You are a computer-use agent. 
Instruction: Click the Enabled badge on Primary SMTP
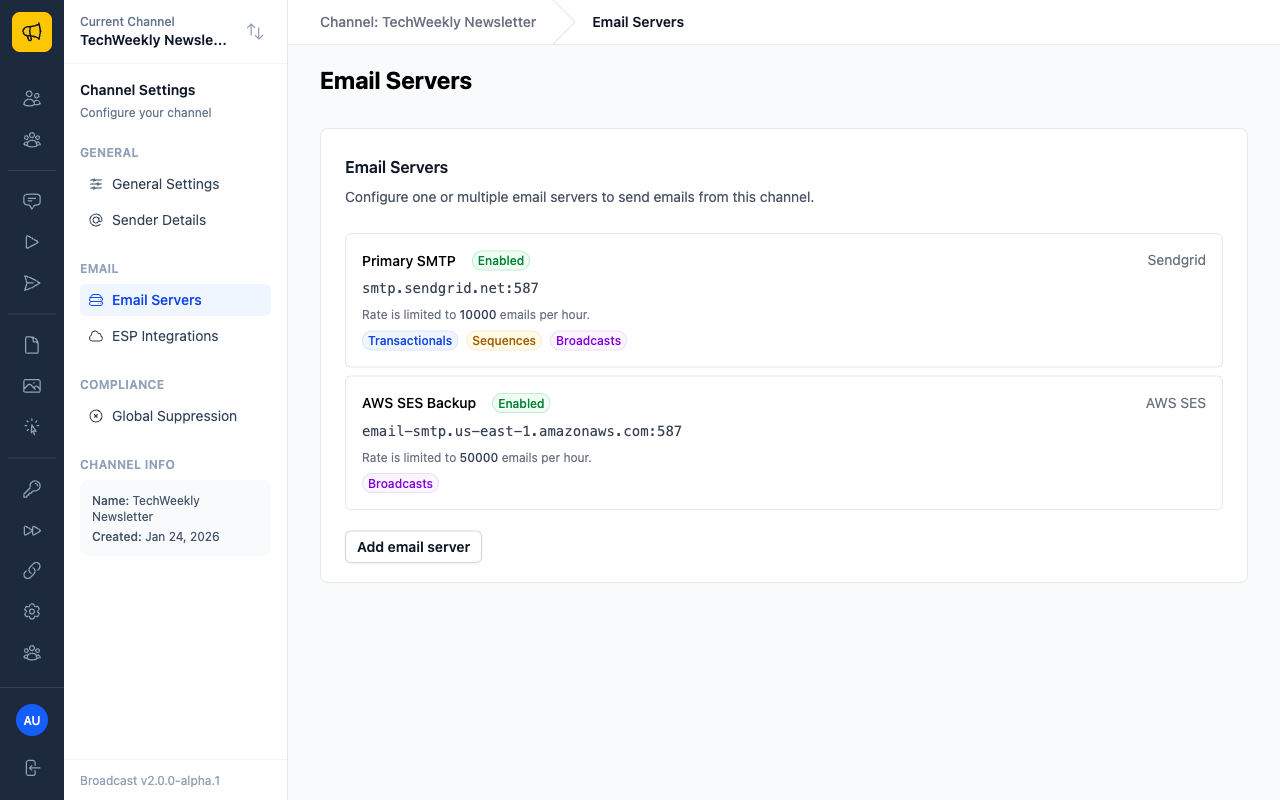[501, 261]
